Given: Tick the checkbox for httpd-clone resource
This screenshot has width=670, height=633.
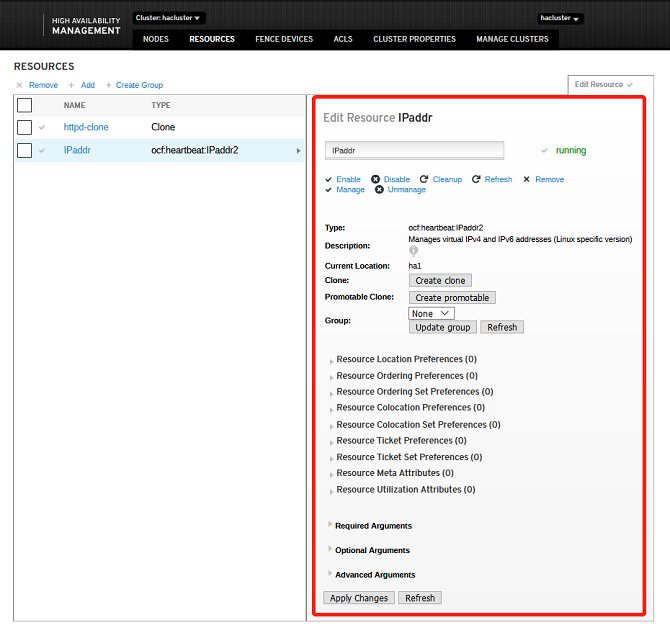Looking at the screenshot, I should pos(25,127).
